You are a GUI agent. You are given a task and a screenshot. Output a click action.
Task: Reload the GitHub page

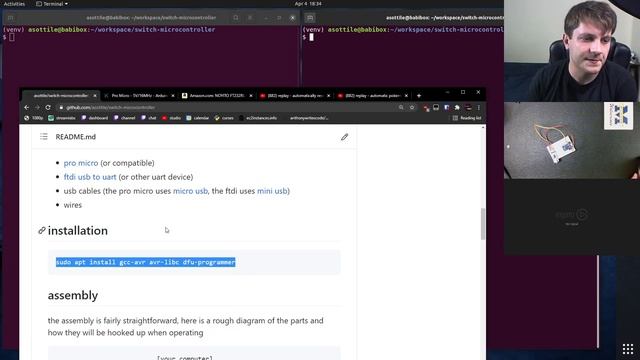click(x=48, y=107)
